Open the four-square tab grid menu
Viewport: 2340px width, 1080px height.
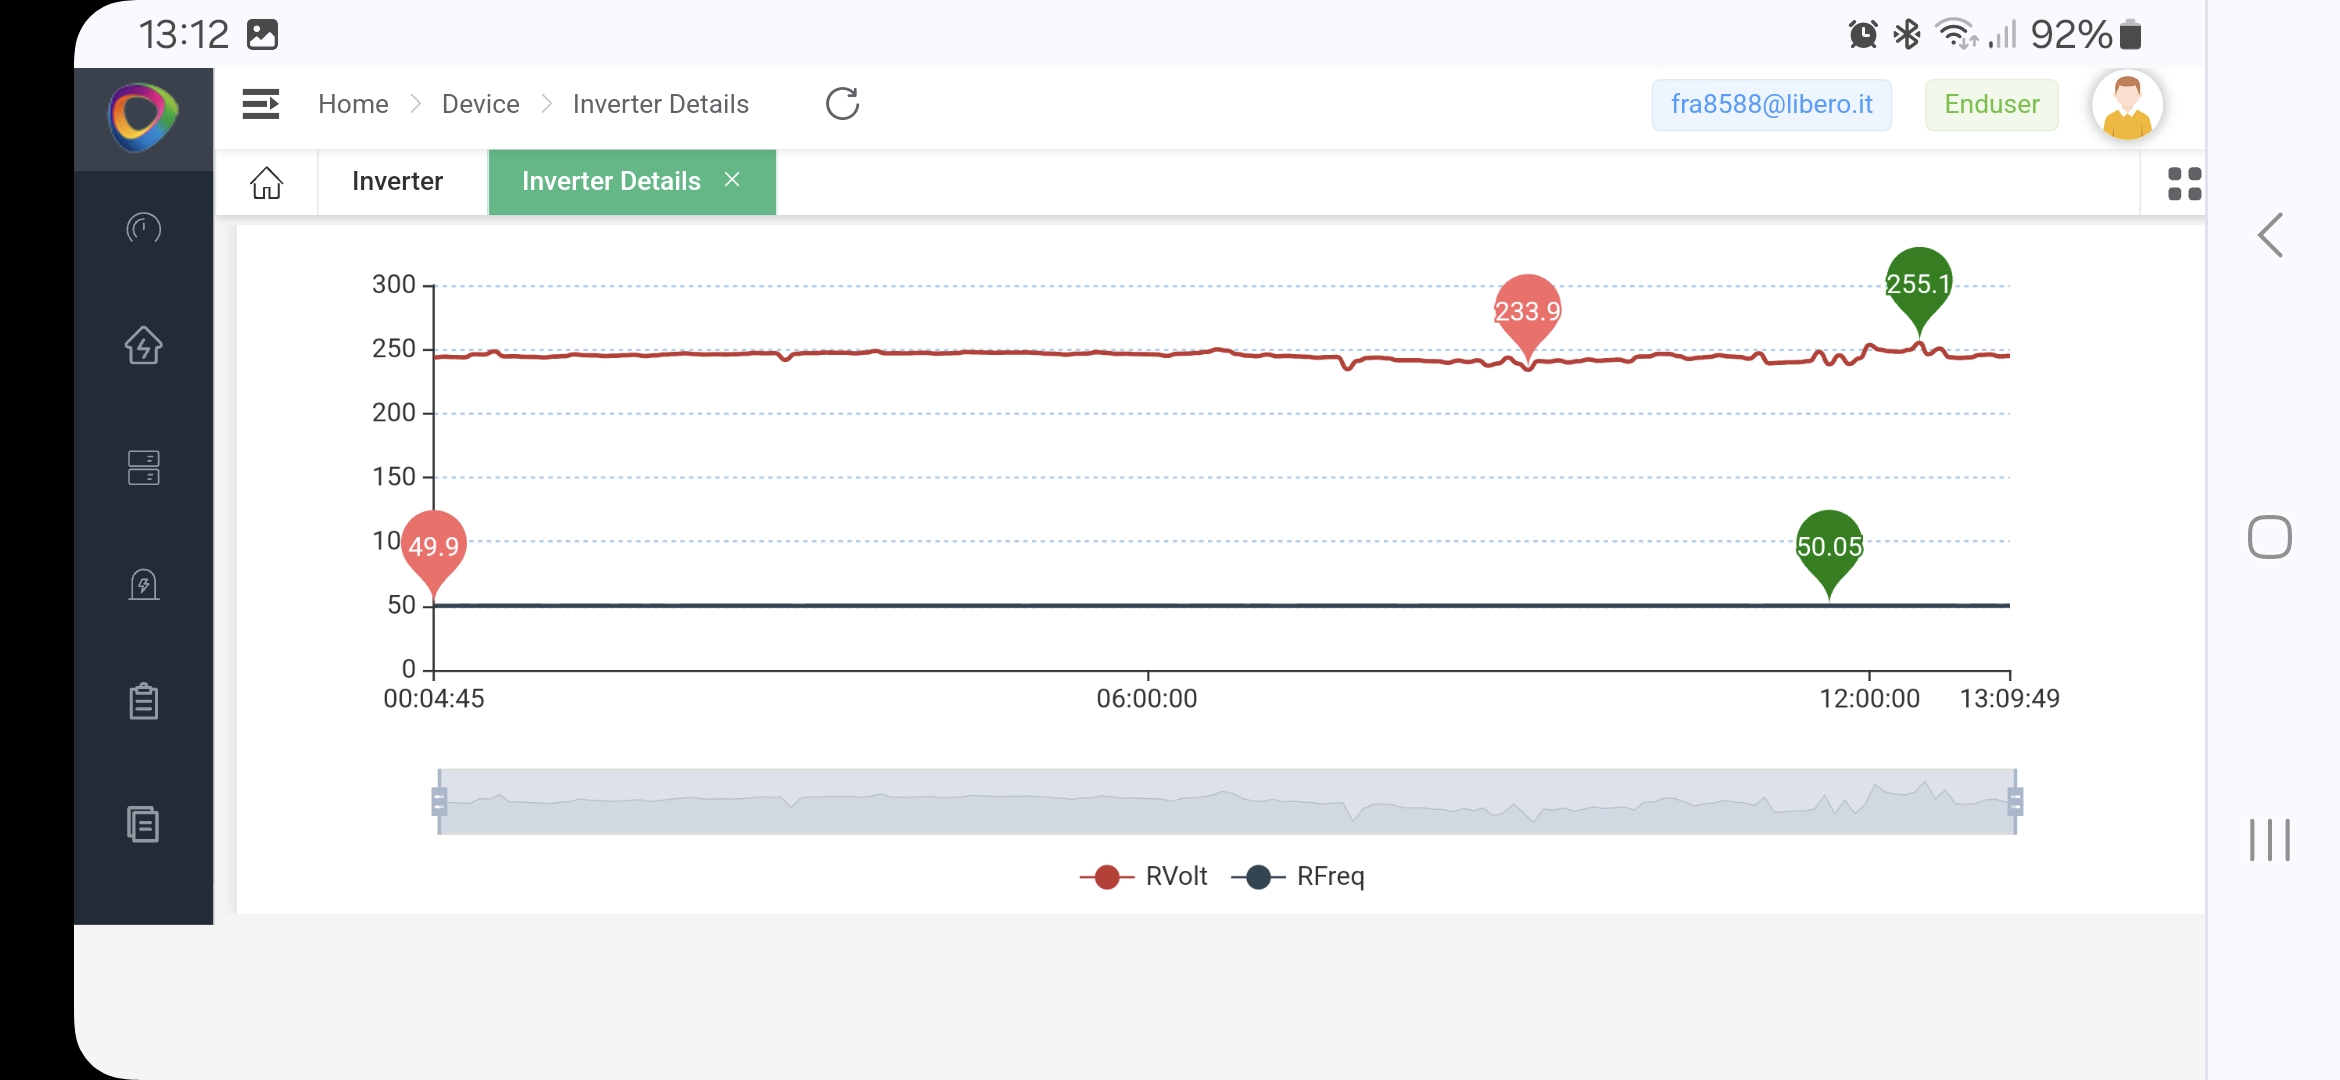click(x=2184, y=184)
